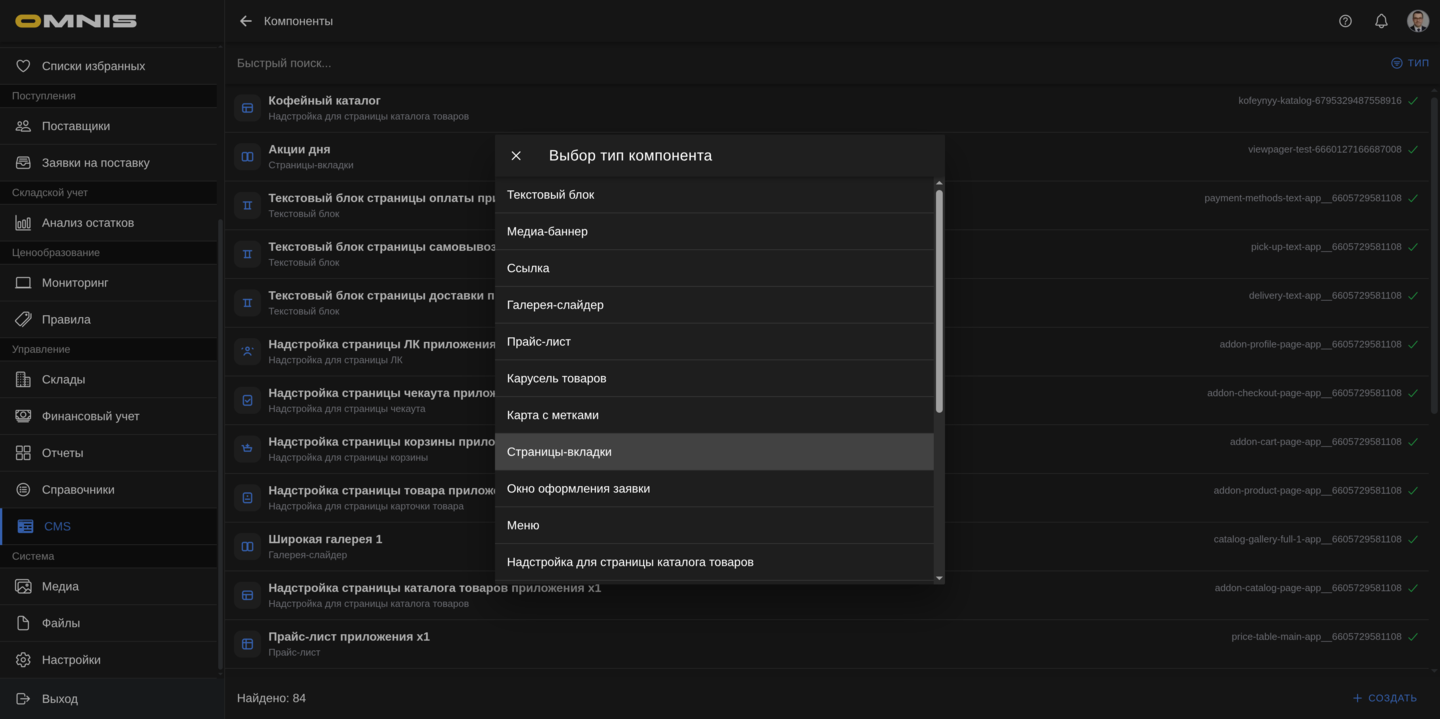
Task: Open the CMS sidebar icon
Action: (x=25, y=526)
